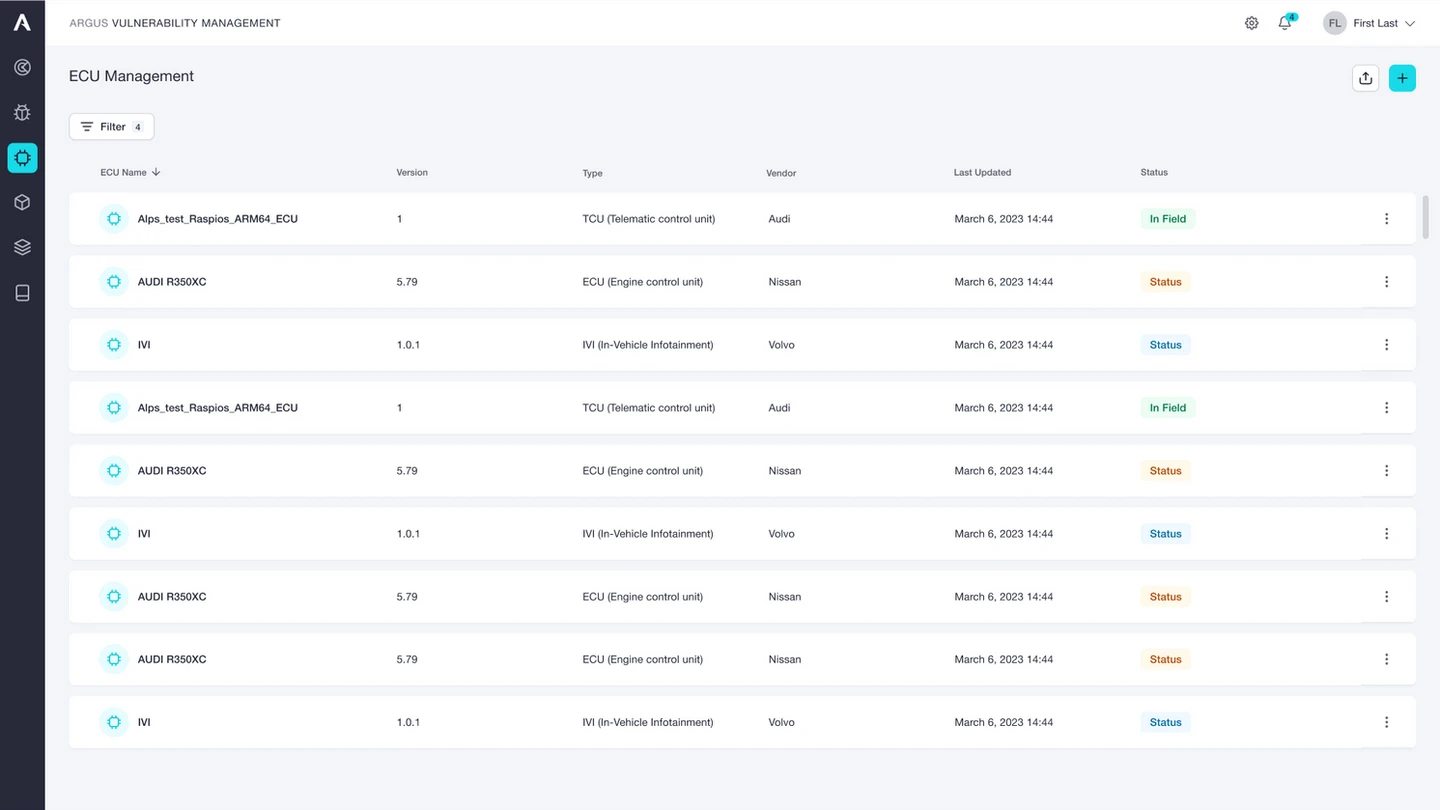Click the Status column header
Screen dimensions: 1440x810
1154,172
